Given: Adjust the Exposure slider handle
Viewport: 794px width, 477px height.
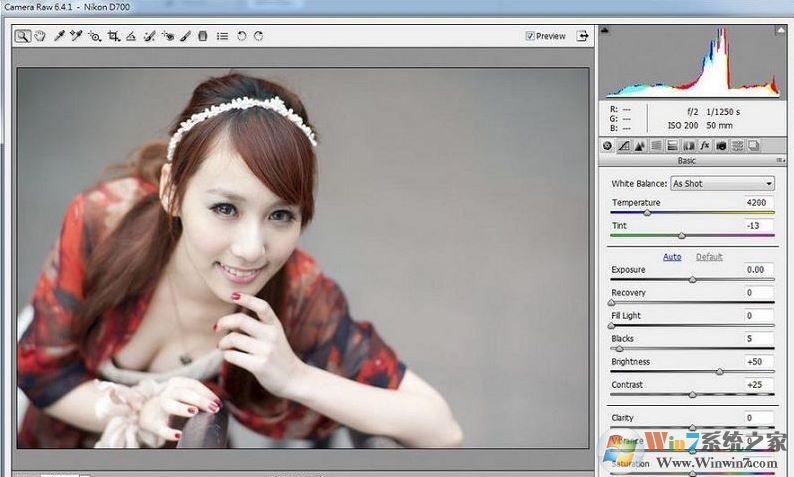Looking at the screenshot, I should [692, 280].
